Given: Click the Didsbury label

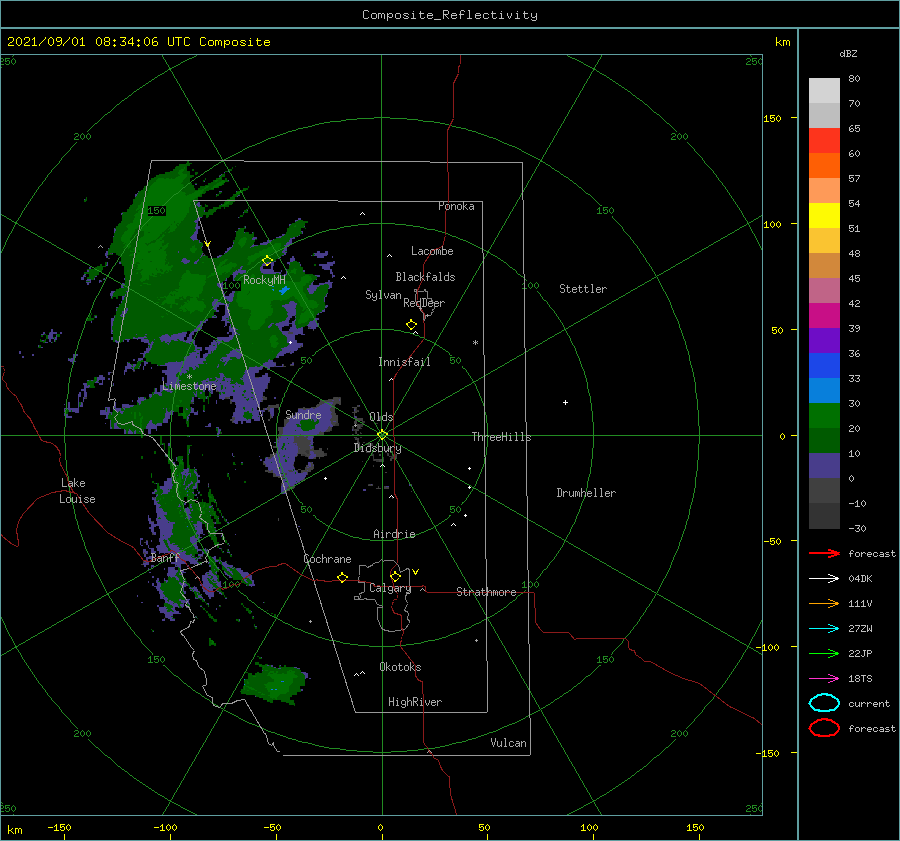Looking at the screenshot, I should 378,448.
